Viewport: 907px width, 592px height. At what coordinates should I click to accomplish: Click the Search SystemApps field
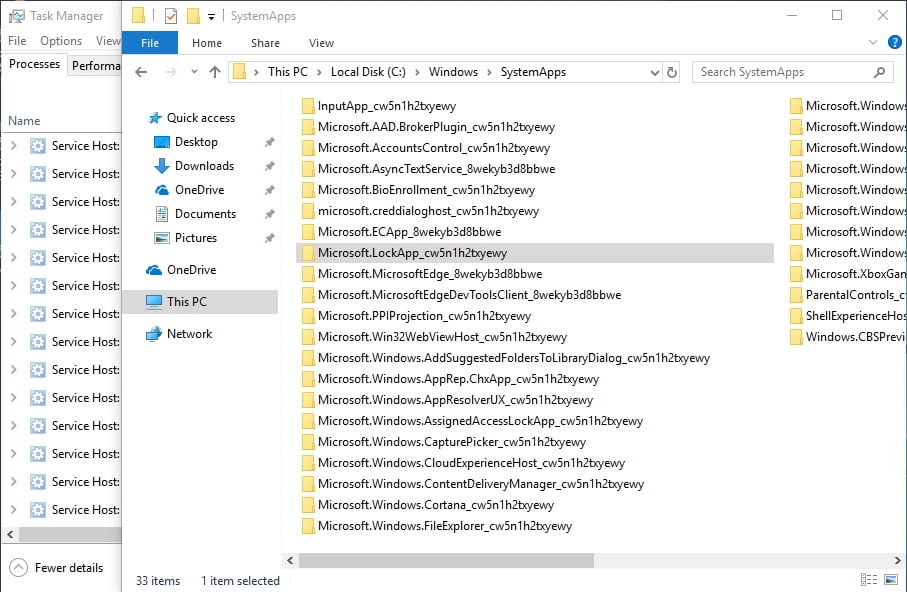point(783,72)
